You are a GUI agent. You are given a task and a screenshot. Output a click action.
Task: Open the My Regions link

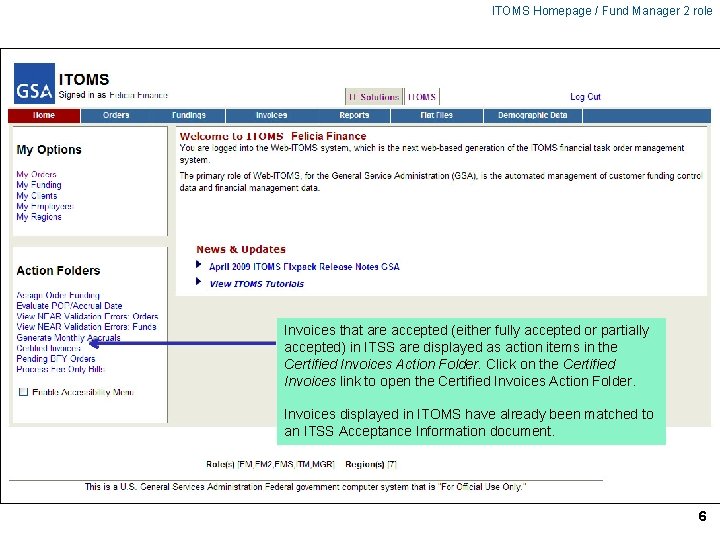pos(39,217)
